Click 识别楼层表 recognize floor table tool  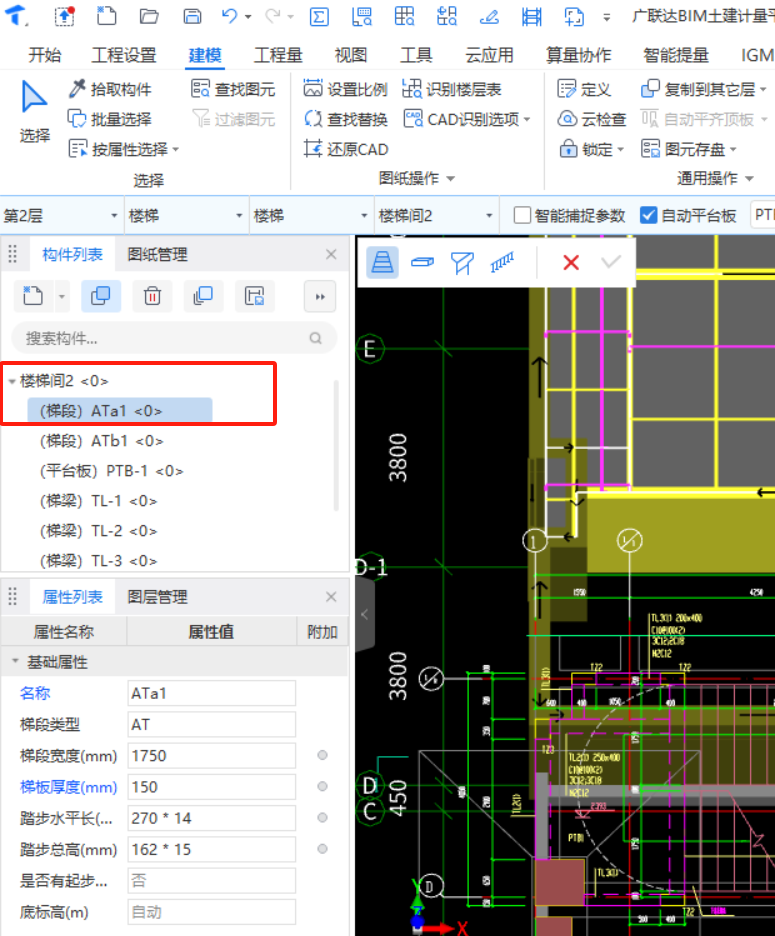pos(452,90)
